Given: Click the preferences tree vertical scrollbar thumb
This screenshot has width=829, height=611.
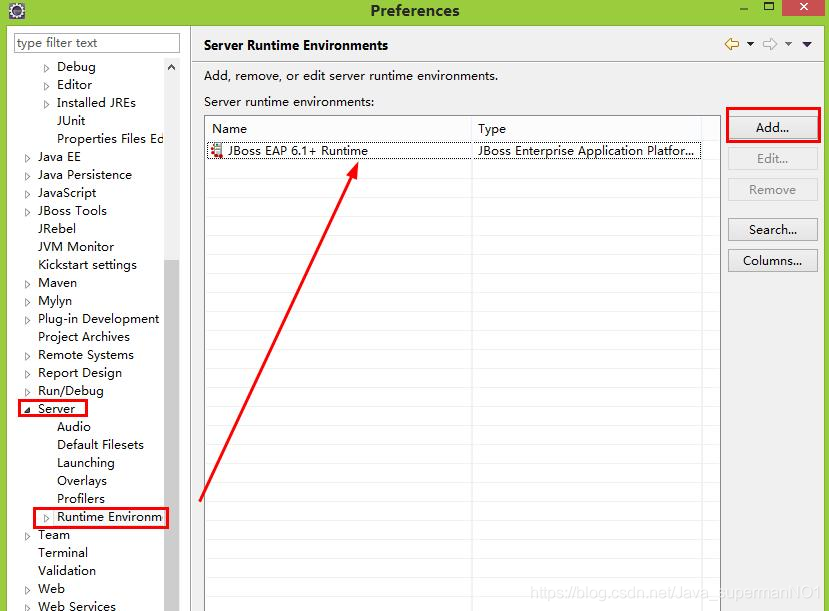Looking at the screenshot, I should (x=171, y=434).
